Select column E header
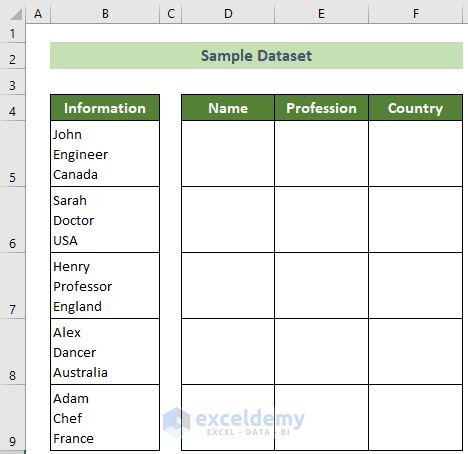468x454 pixels. pyautogui.click(x=321, y=14)
